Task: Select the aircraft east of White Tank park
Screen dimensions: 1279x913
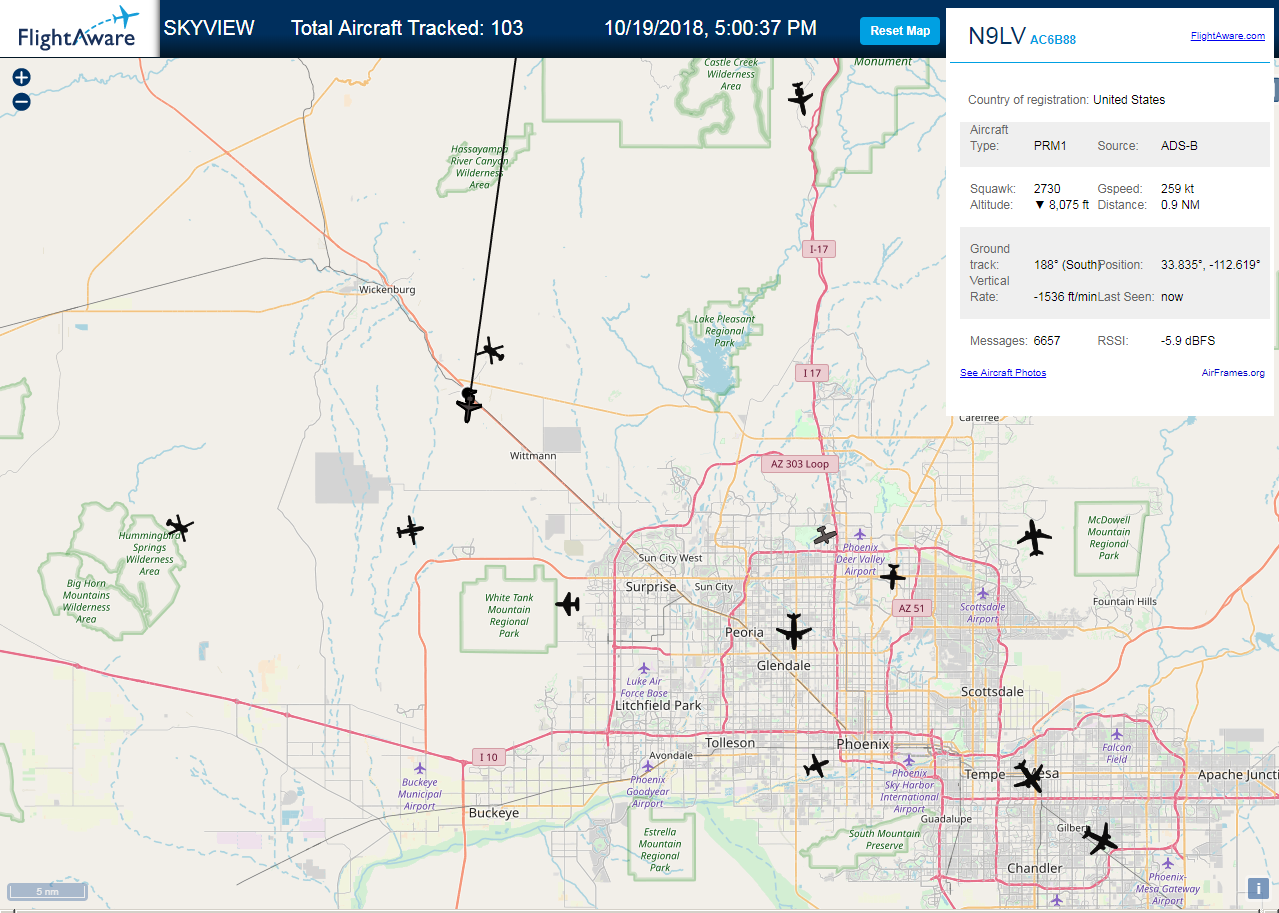Action: 567,604
